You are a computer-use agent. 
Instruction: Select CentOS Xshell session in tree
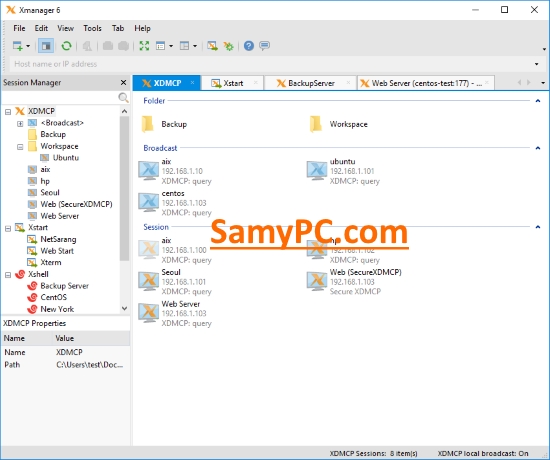pos(47,298)
